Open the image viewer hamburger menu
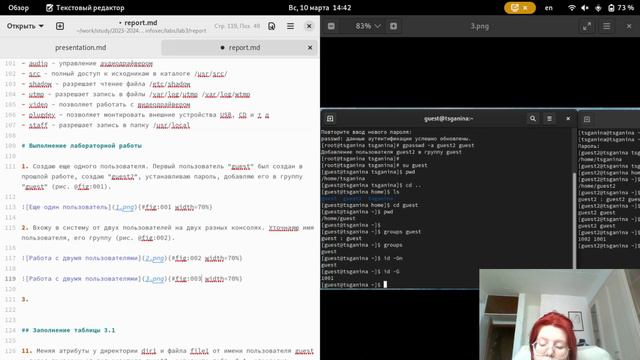 coord(607,26)
